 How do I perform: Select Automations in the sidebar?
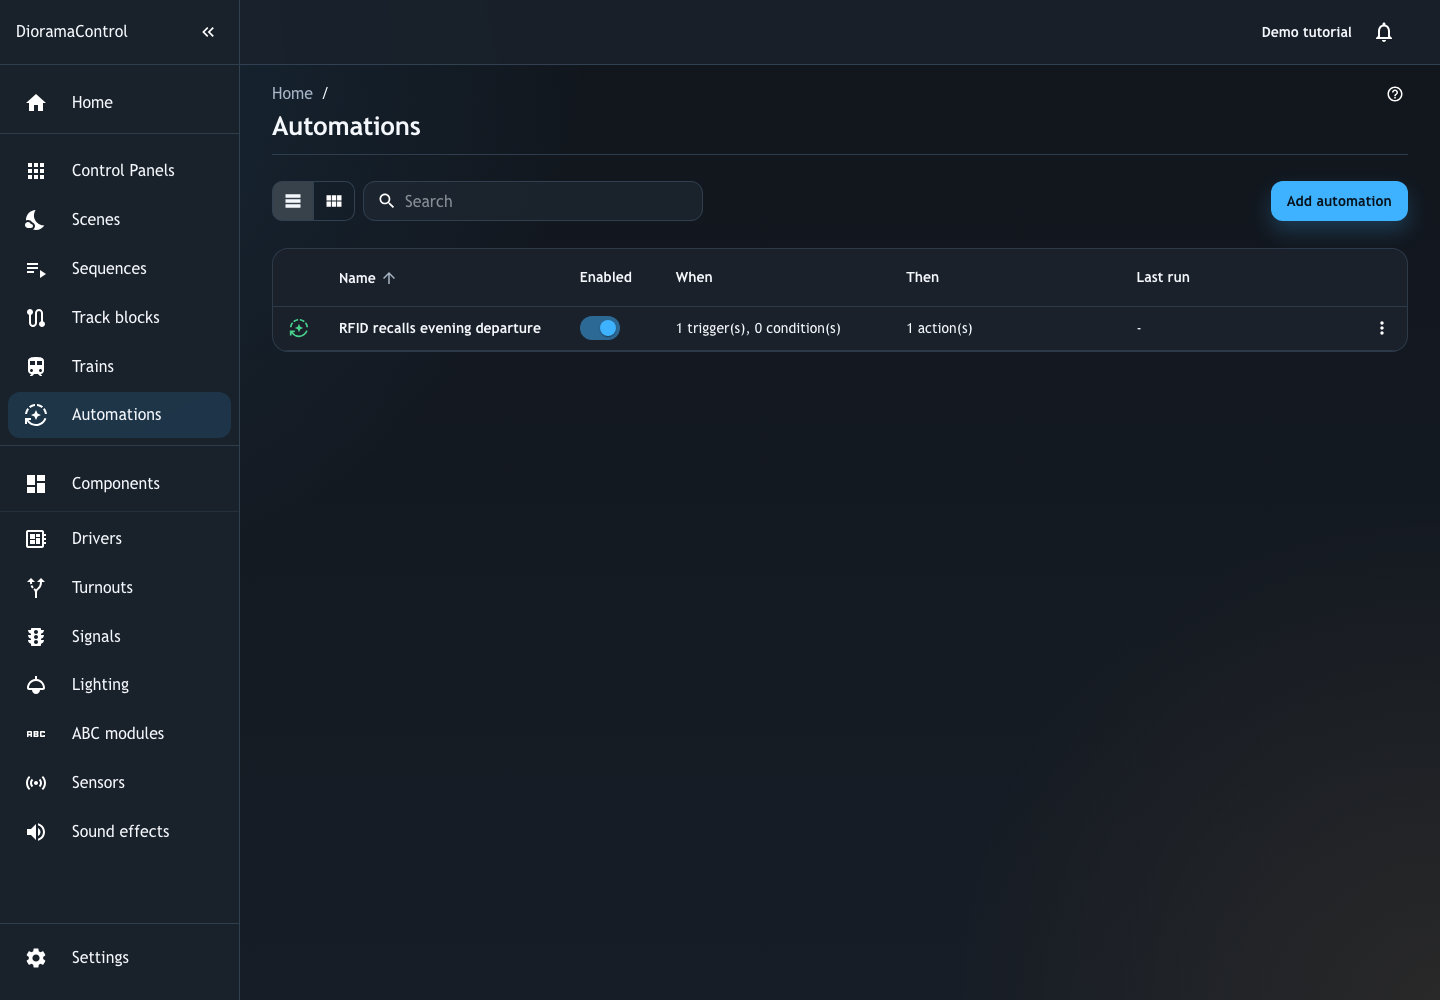[x=120, y=415]
